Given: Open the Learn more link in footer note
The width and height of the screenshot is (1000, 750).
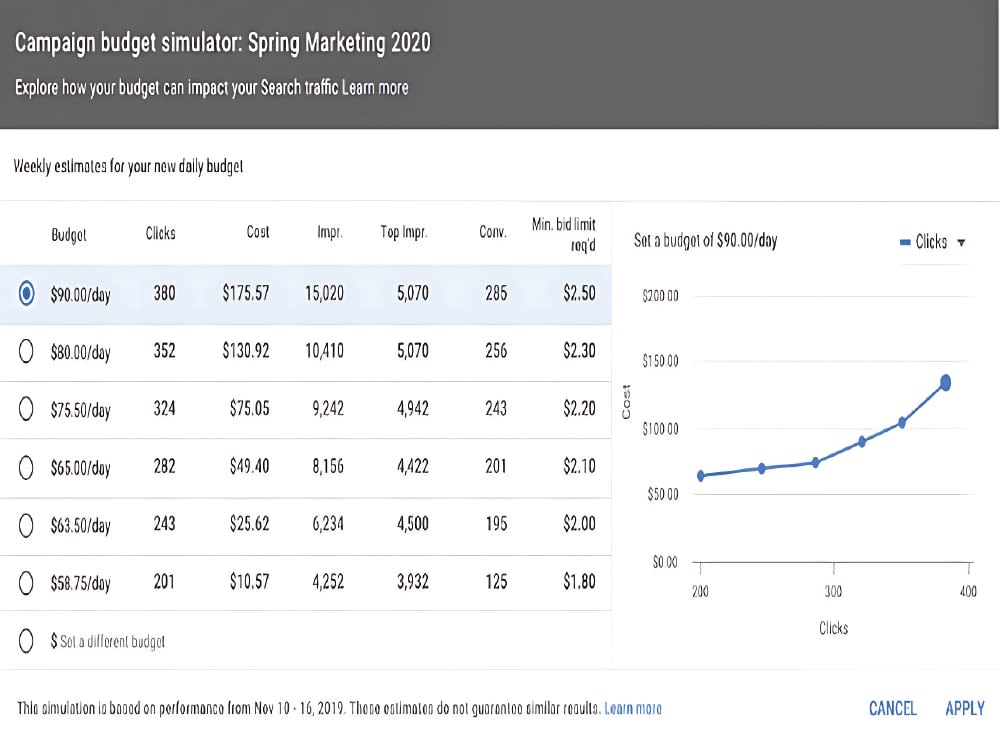Looking at the screenshot, I should [x=633, y=708].
